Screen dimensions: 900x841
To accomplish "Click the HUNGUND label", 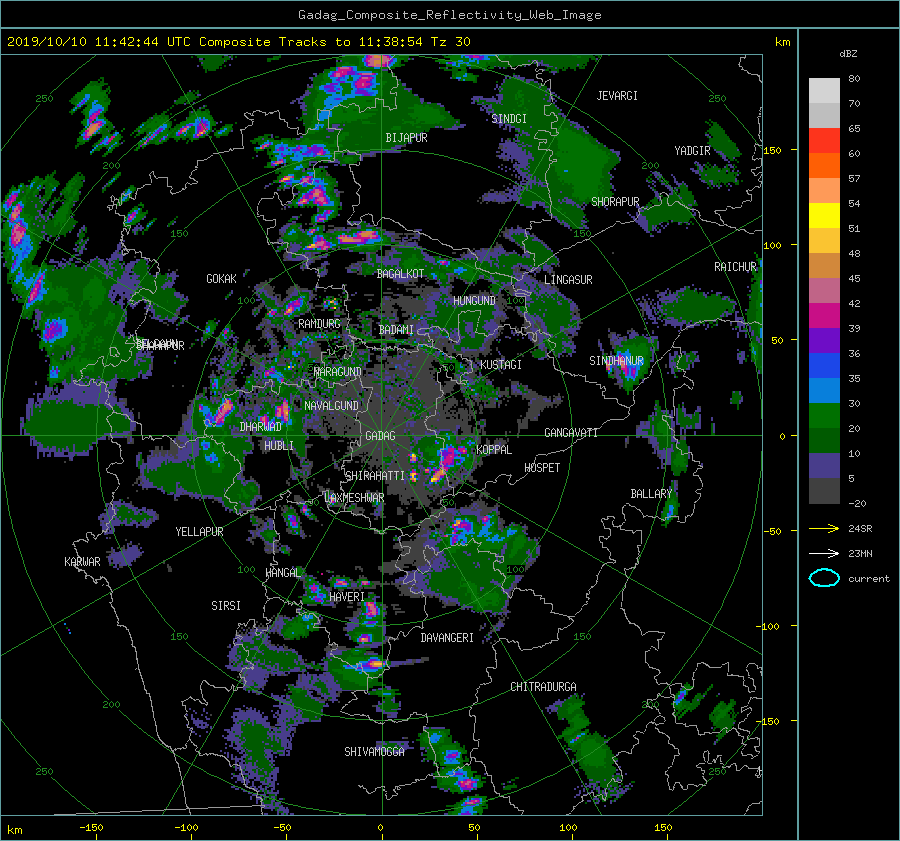I will [x=474, y=301].
